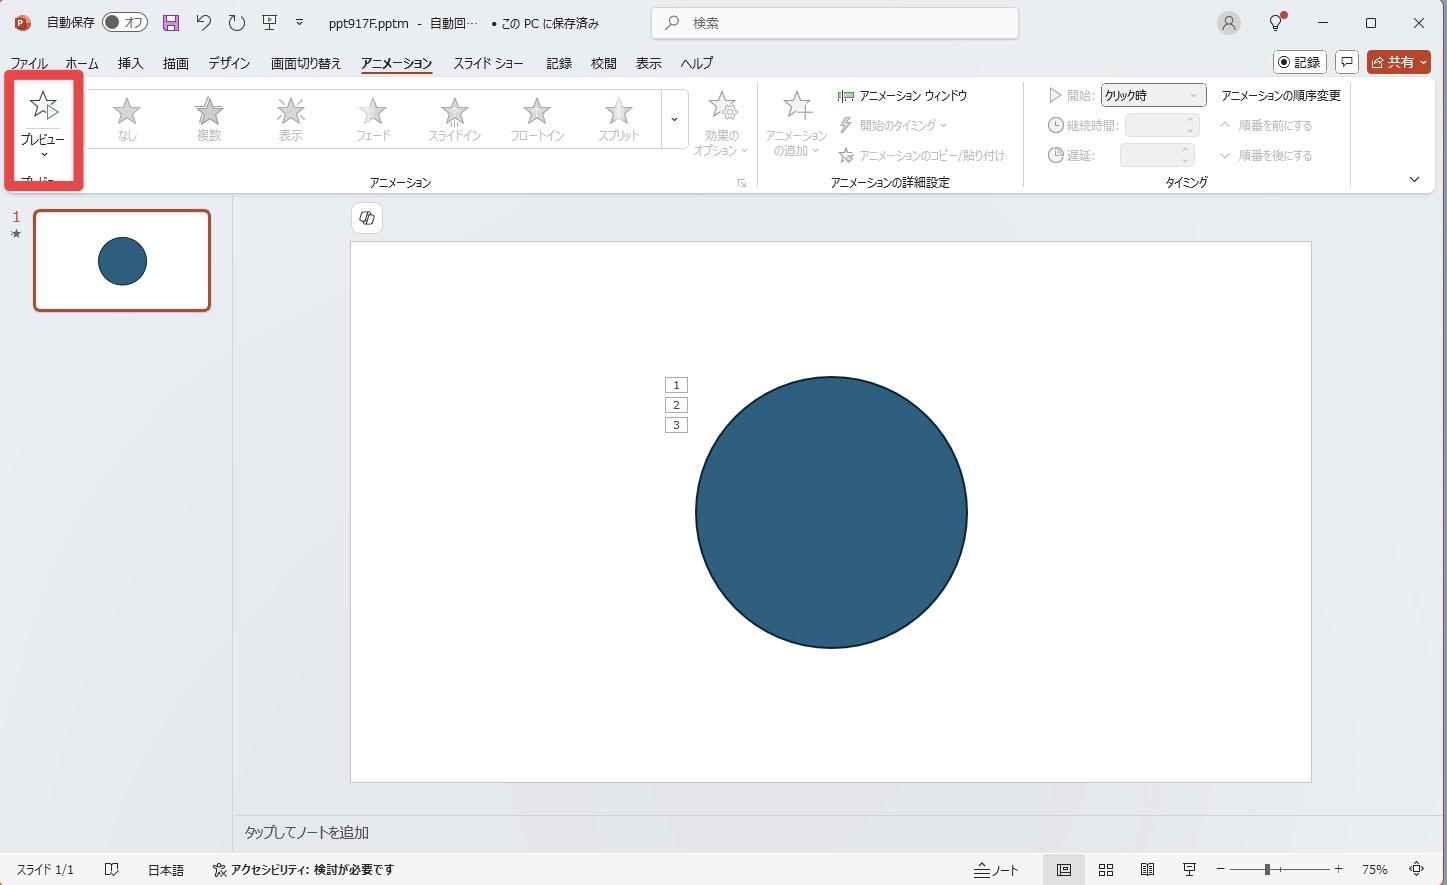Click the Designer icon above the slide
This screenshot has width=1447, height=885.
[367, 218]
